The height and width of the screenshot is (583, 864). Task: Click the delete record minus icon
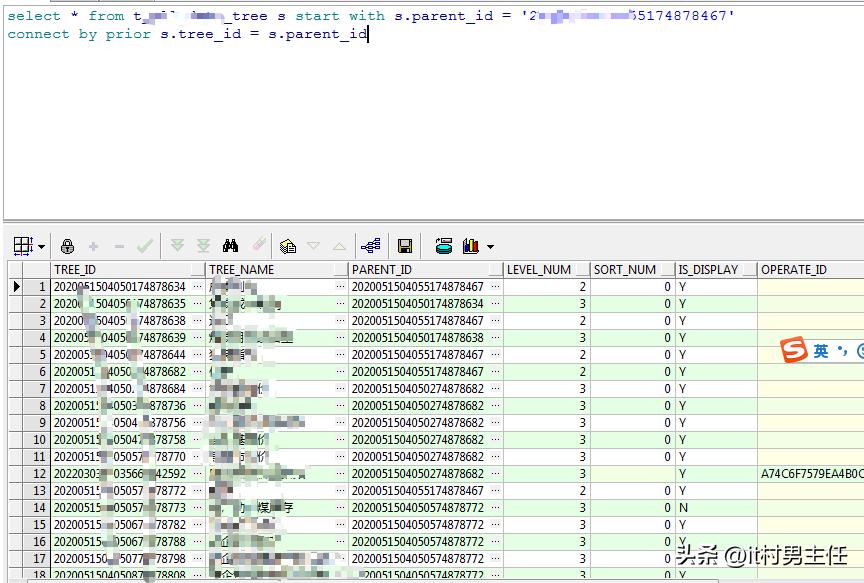click(x=119, y=246)
